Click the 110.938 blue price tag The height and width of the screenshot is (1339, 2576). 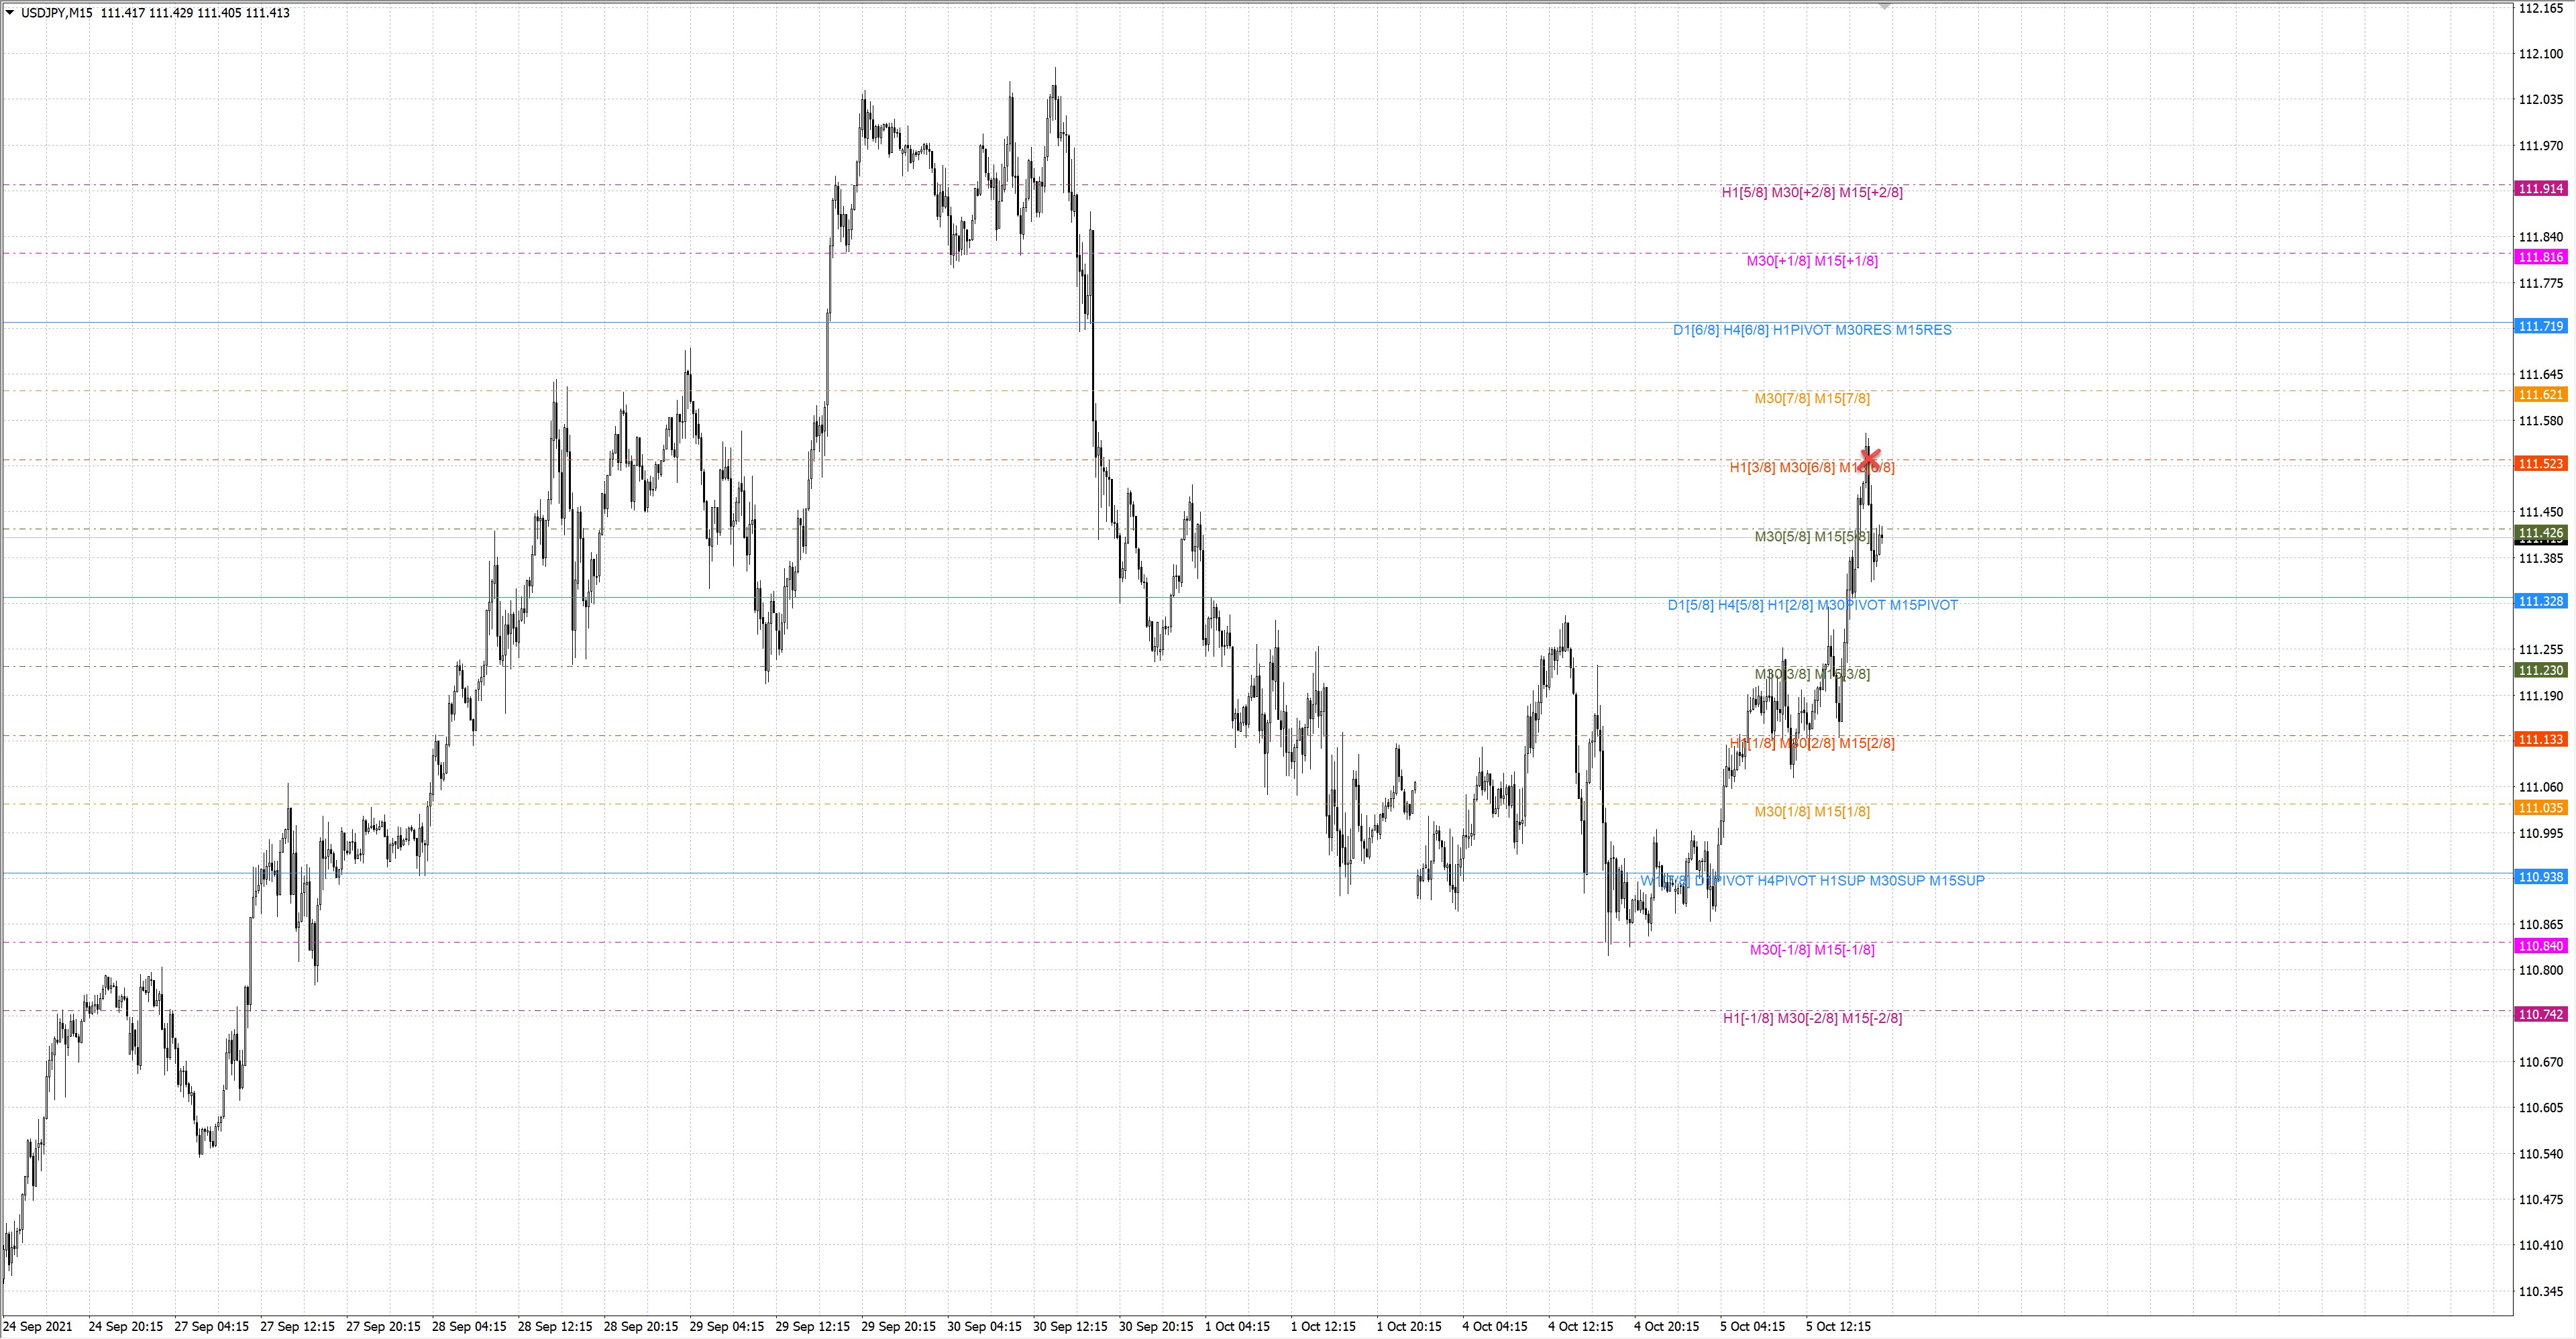[x=2540, y=877]
